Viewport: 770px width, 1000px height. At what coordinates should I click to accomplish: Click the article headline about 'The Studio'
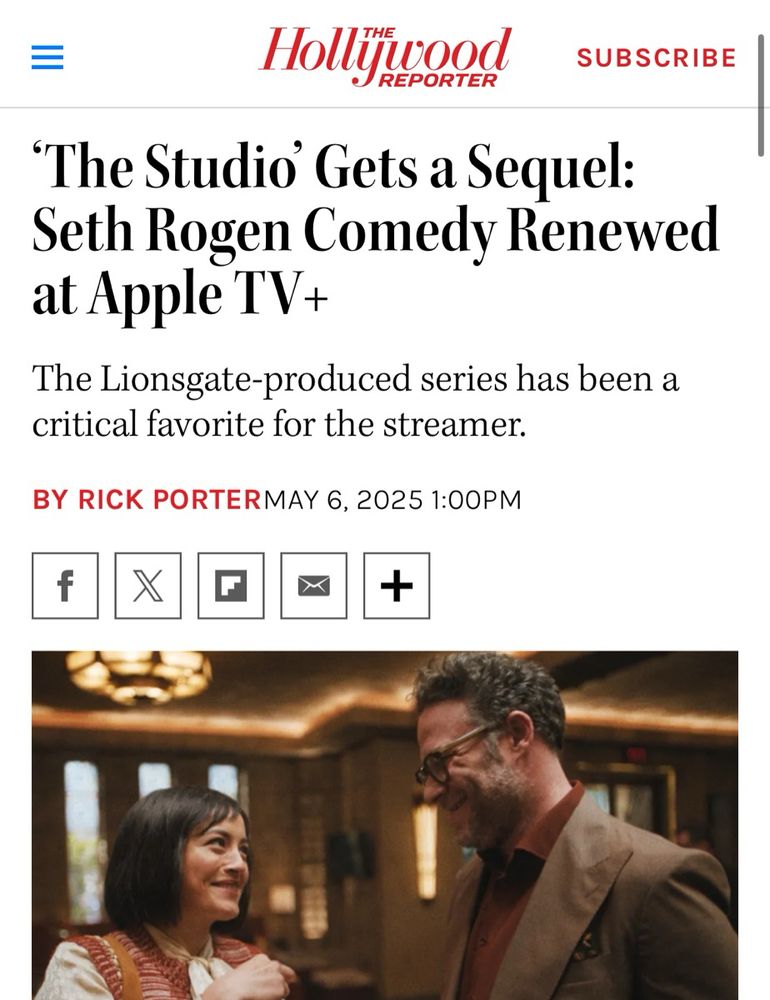(x=376, y=228)
